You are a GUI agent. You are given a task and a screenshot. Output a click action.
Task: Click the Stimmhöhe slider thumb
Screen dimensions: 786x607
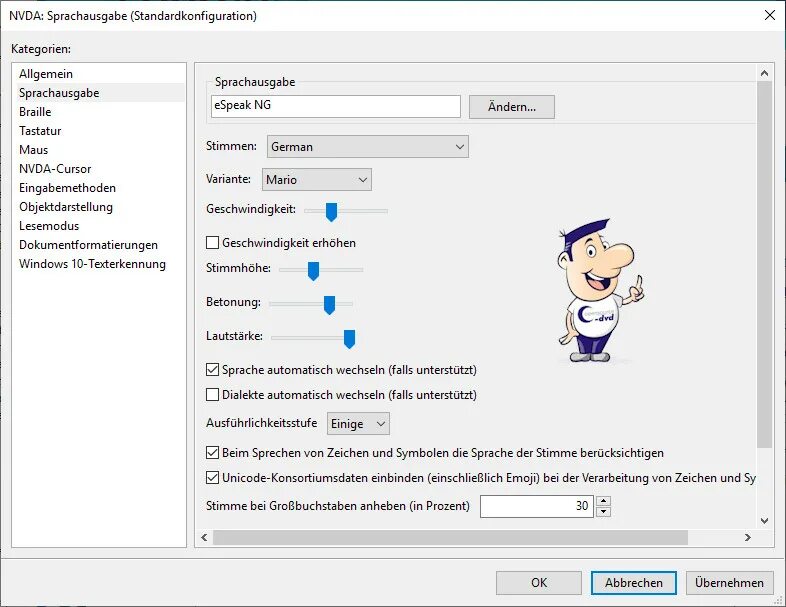(313, 271)
